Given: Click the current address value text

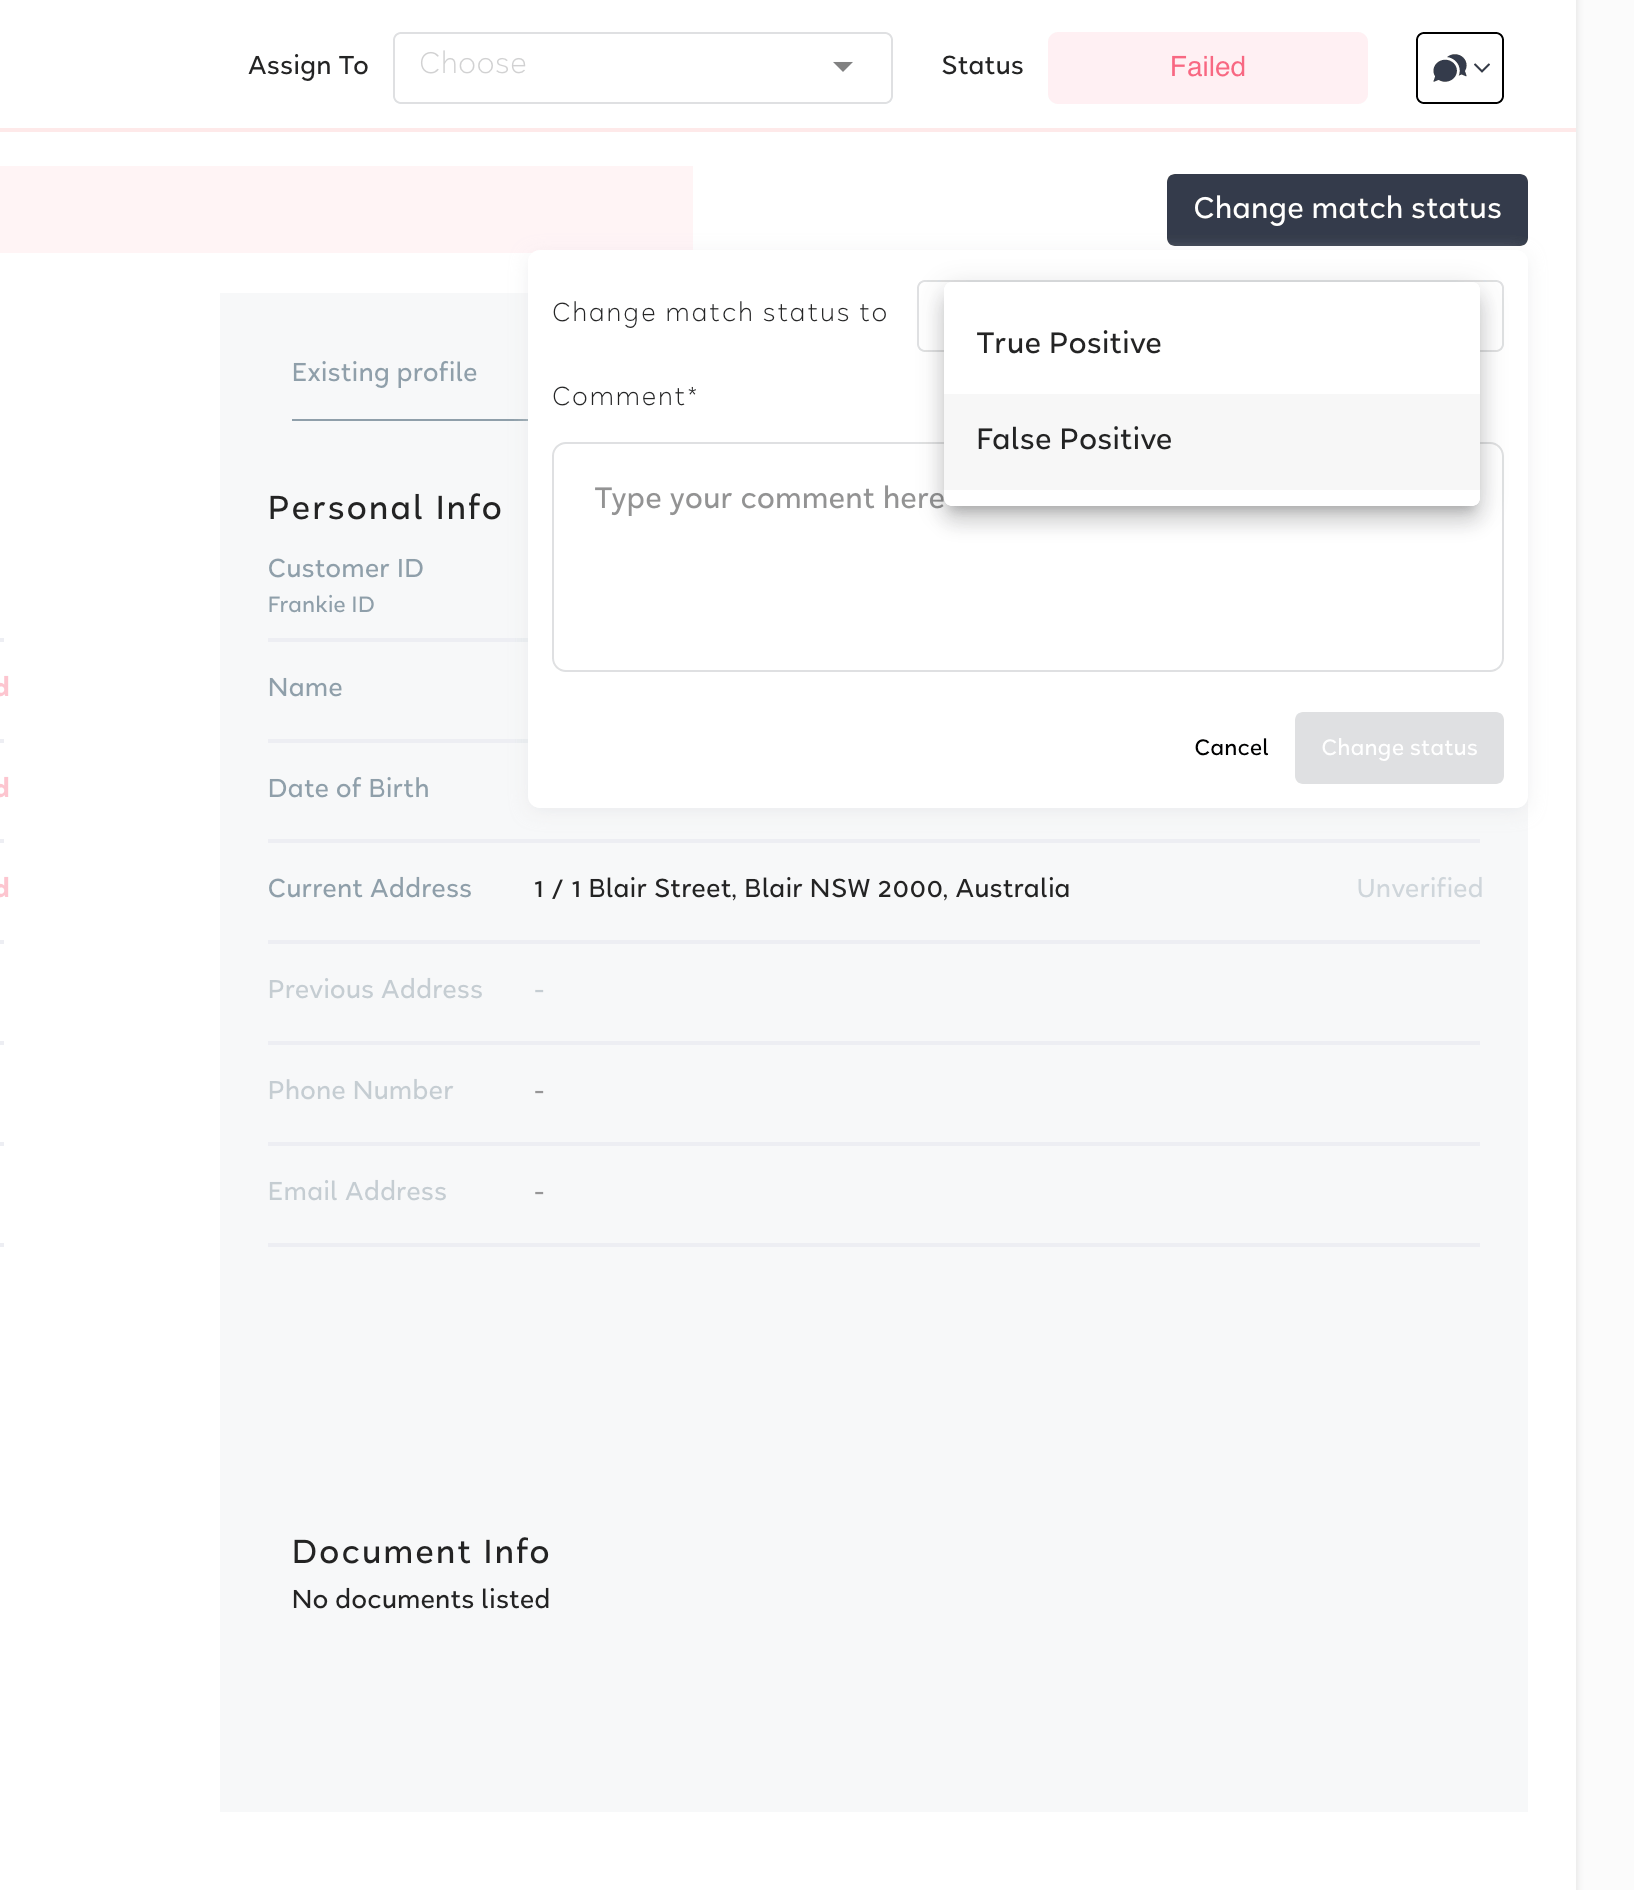Looking at the screenshot, I should (801, 888).
